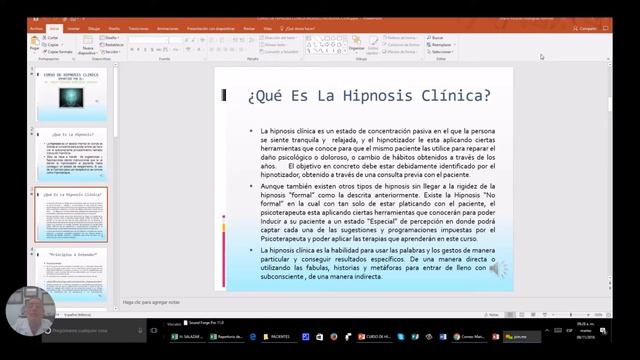Image resolution: width=640 pixels, height=360 pixels.
Task: Switch to reading view icon
Action: click(x=533, y=315)
